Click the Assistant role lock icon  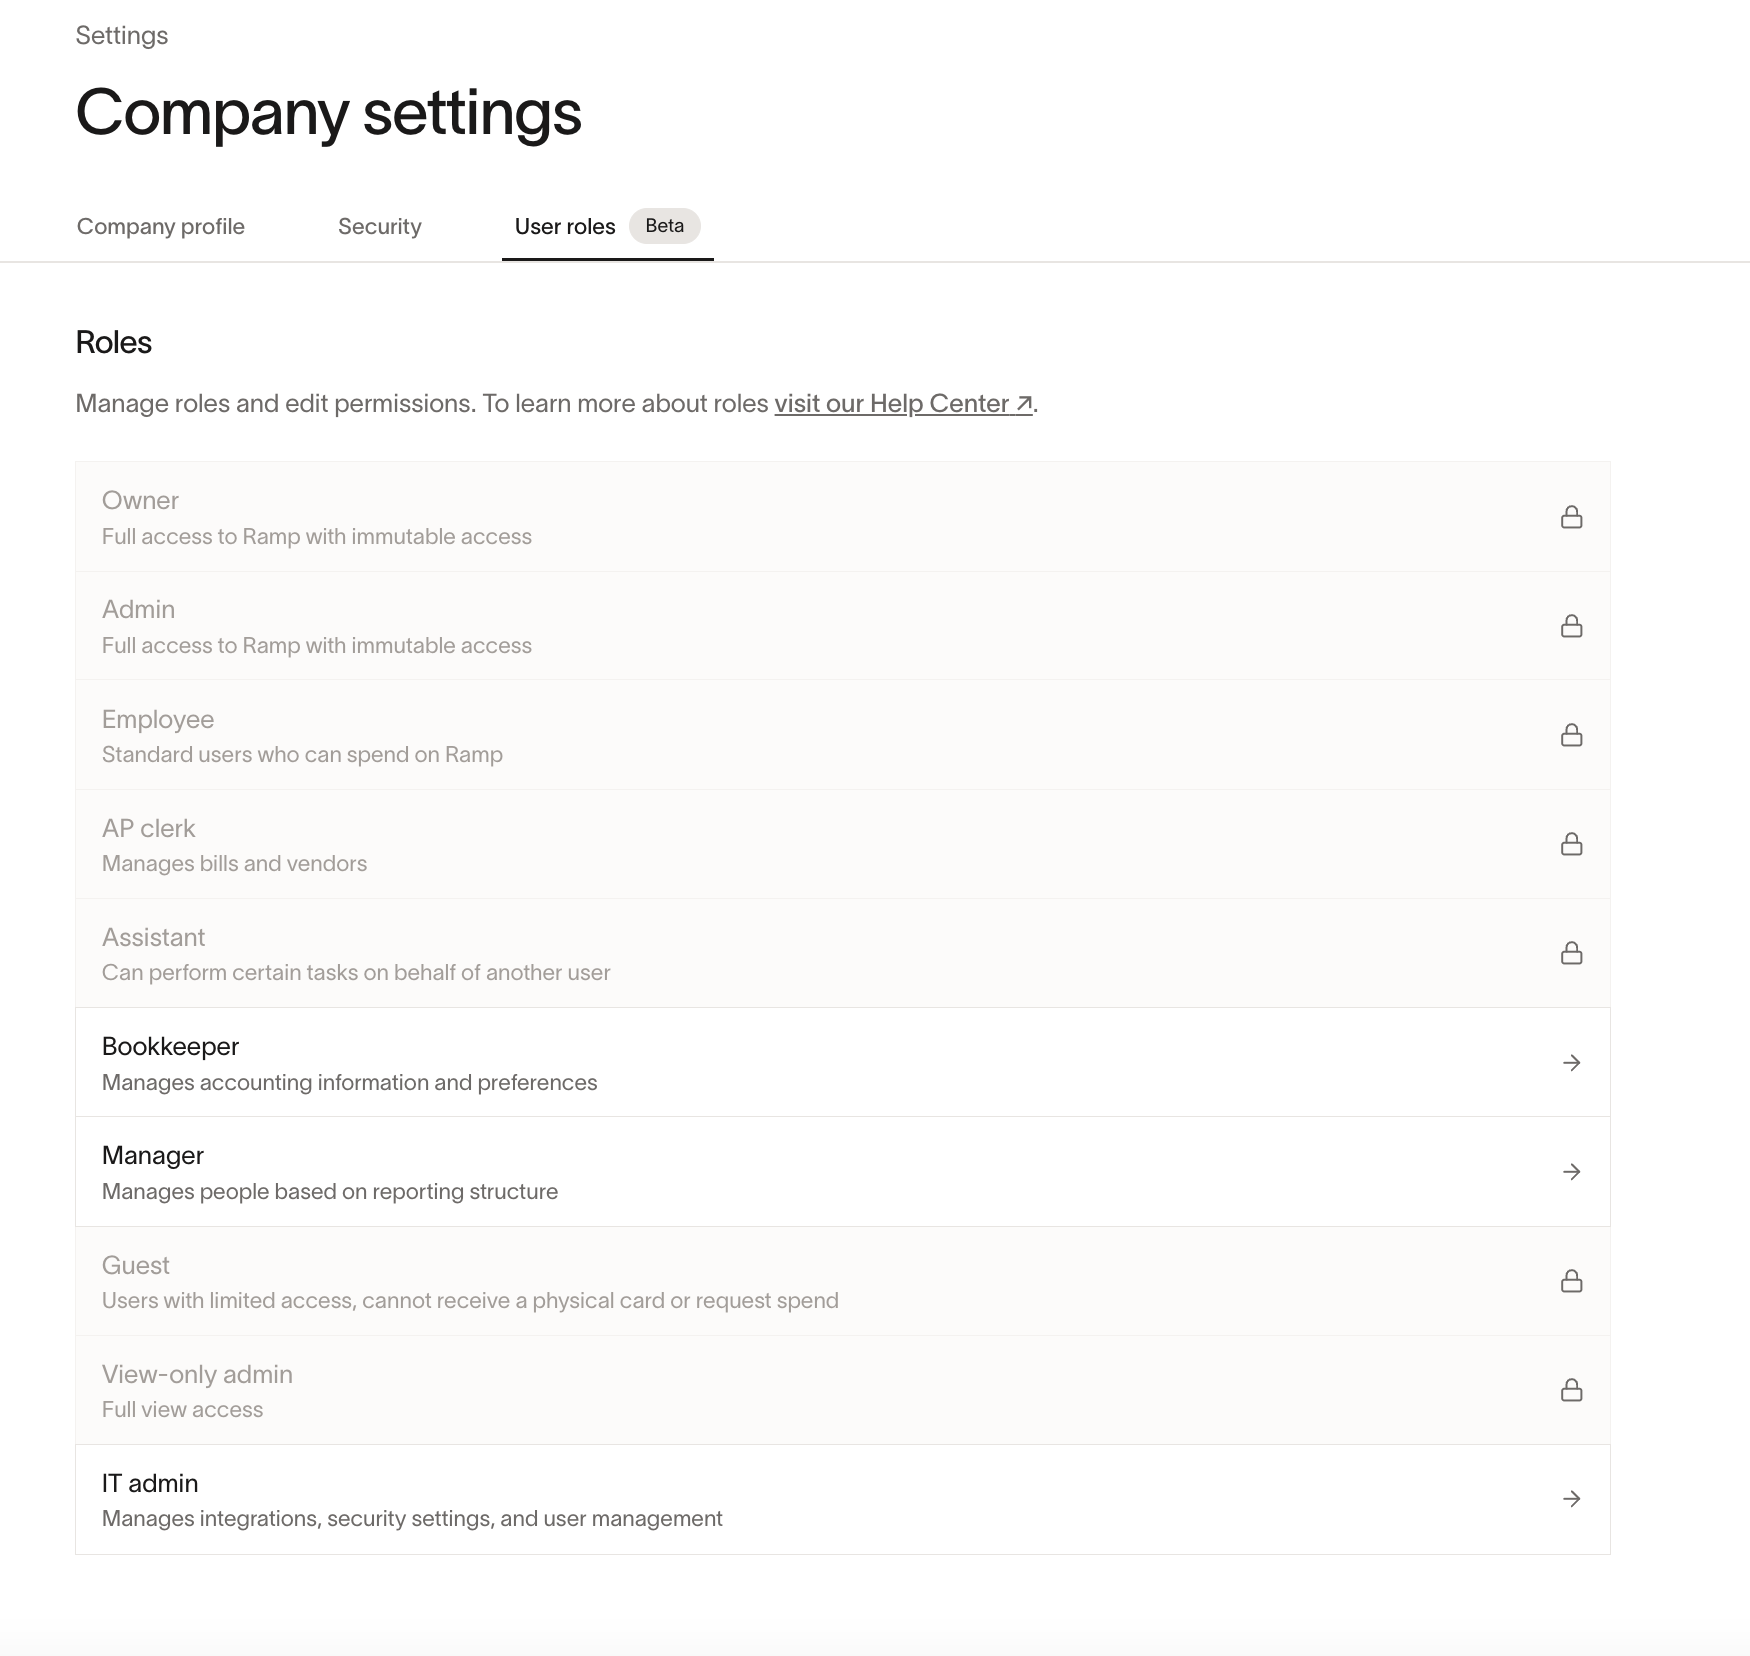[x=1571, y=953]
